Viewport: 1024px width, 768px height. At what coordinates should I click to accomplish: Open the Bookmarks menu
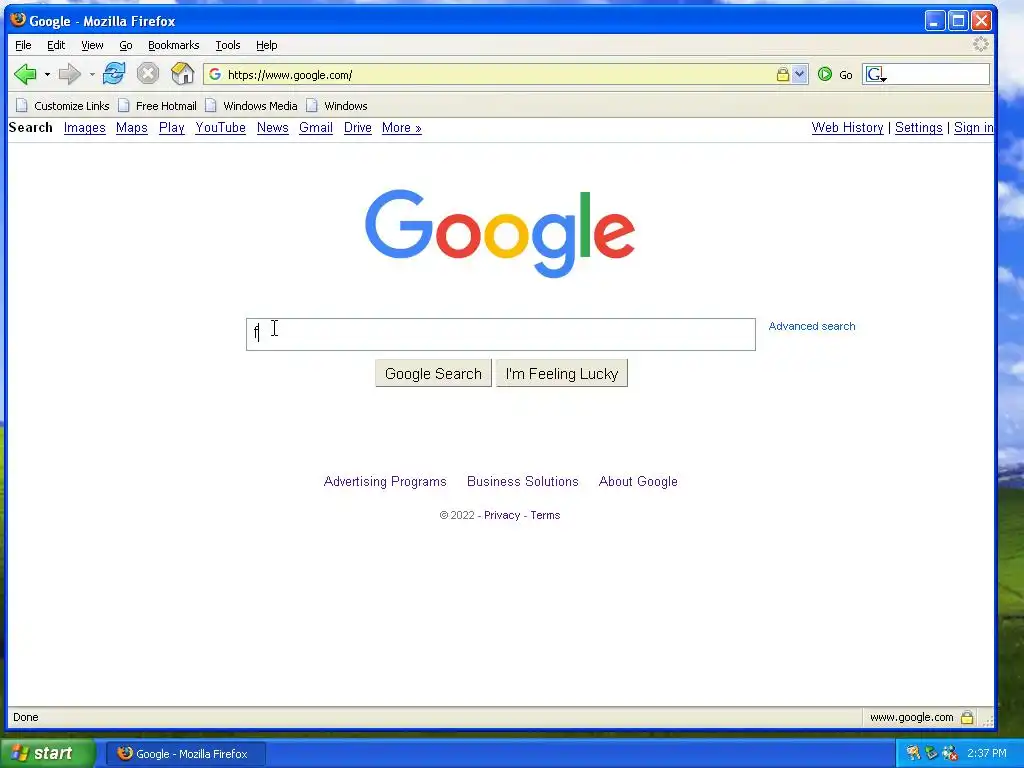pyautogui.click(x=173, y=45)
